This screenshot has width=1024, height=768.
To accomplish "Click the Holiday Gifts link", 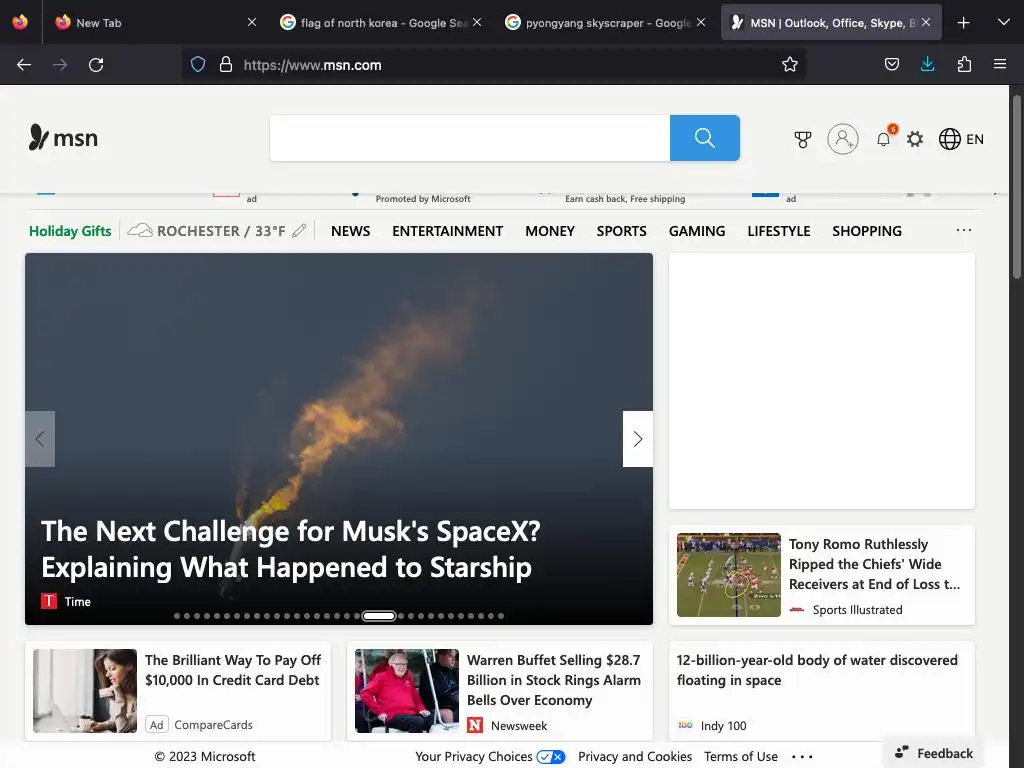I will (70, 231).
